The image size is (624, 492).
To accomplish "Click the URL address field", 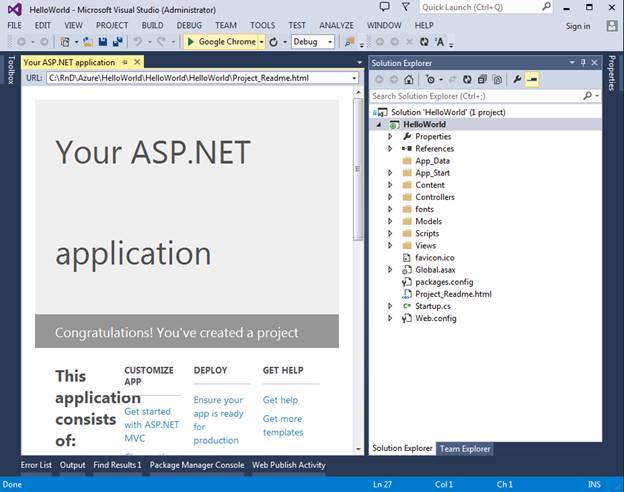I will tap(199, 78).
